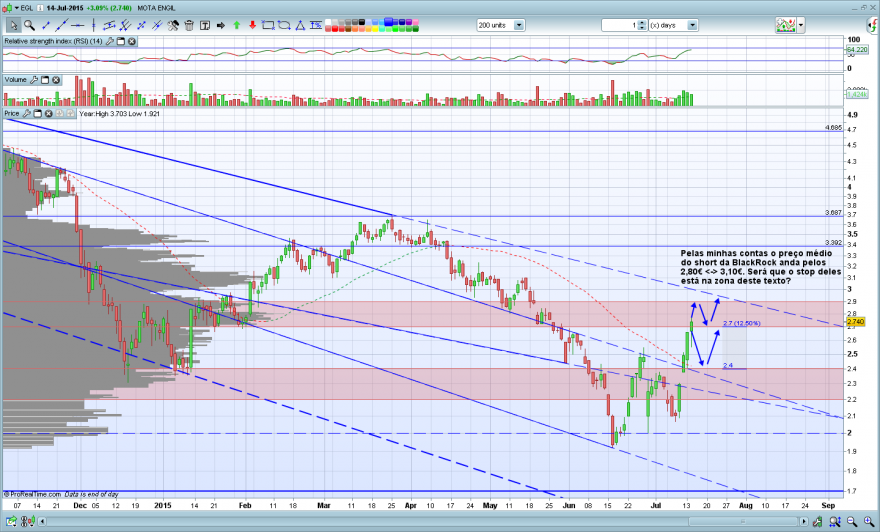Click the add indicators chart button

click(786, 25)
